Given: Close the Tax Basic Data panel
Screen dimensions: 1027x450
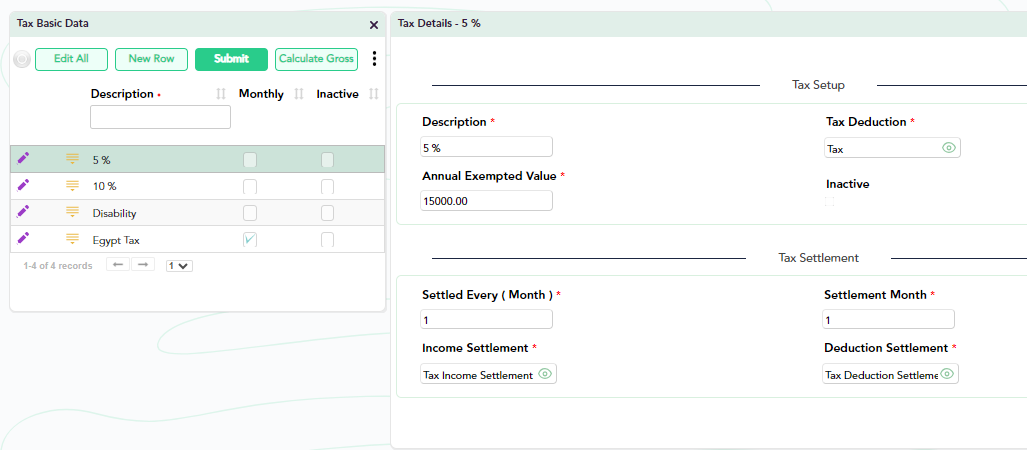Looking at the screenshot, I should click(374, 25).
